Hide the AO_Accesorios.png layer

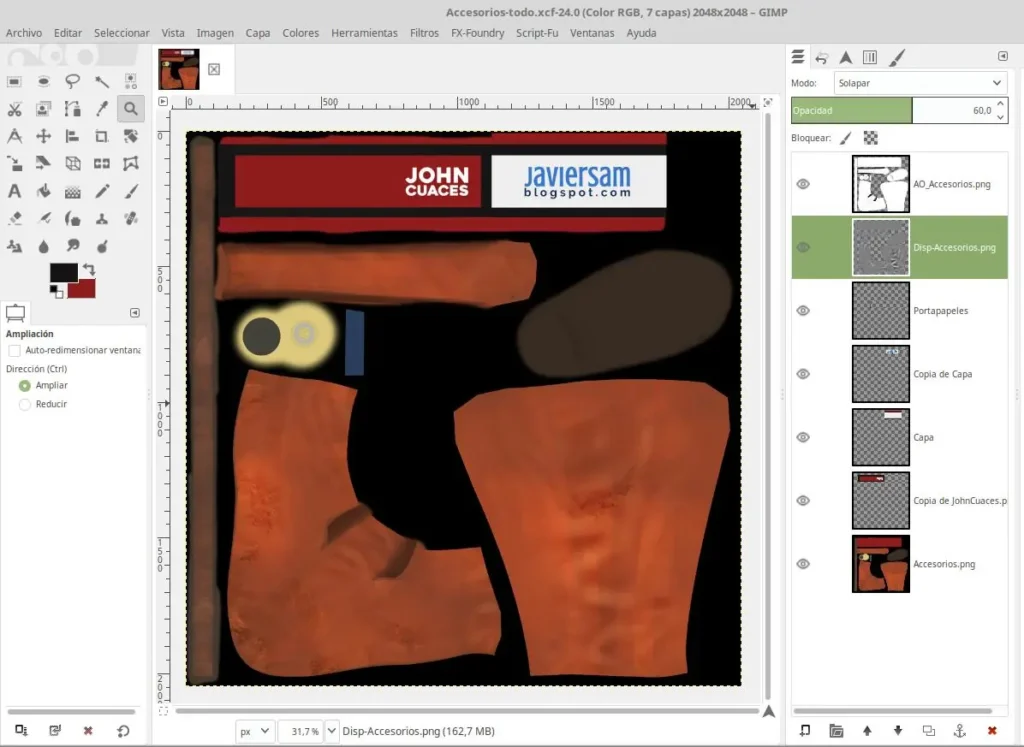(803, 184)
